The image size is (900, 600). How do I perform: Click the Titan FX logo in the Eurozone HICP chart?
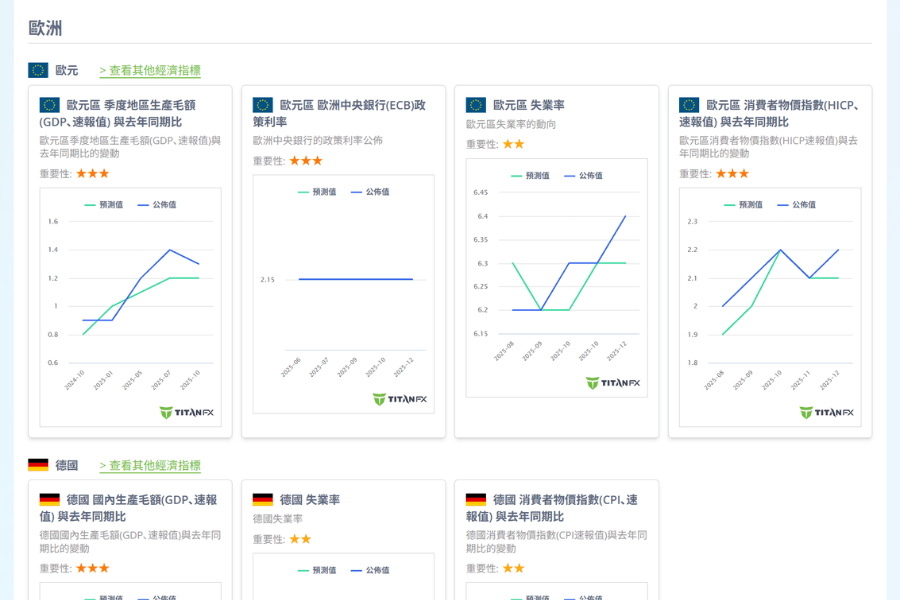pos(826,412)
